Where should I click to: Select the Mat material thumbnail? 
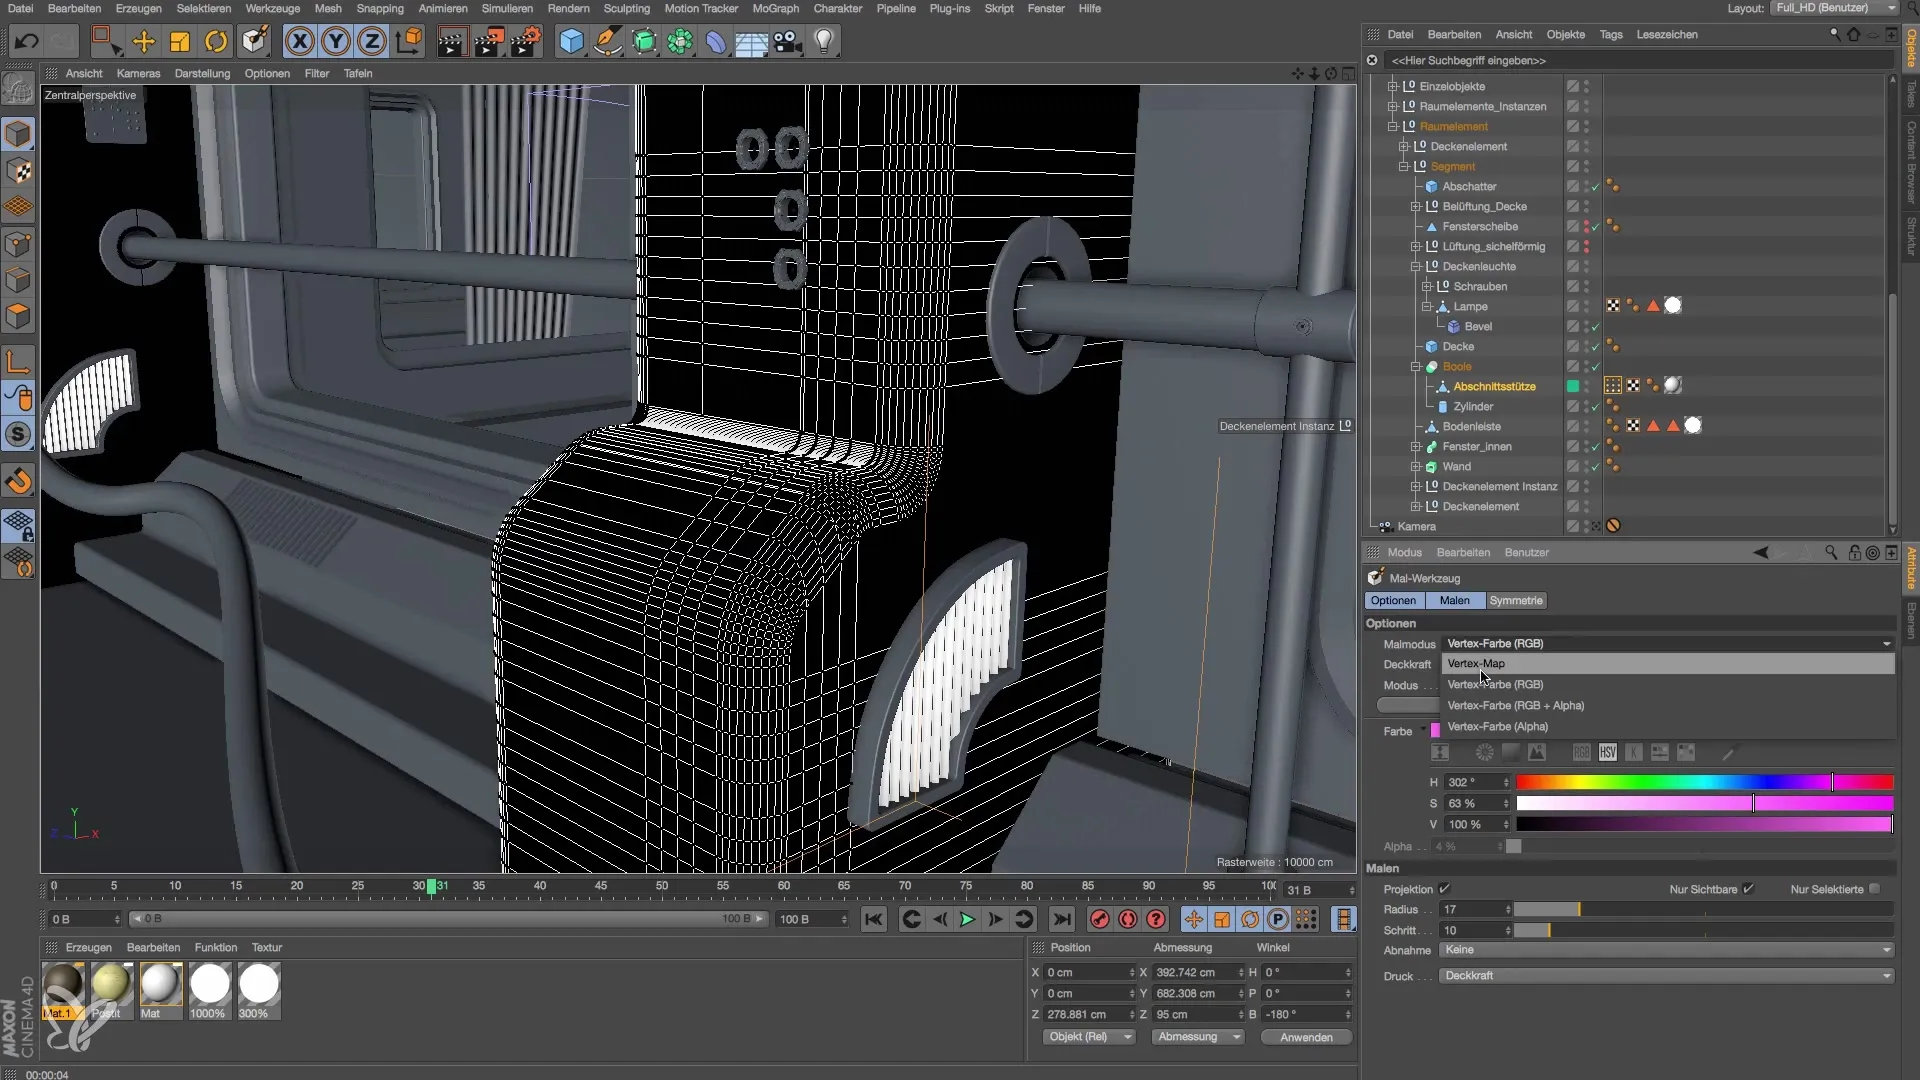[160, 990]
